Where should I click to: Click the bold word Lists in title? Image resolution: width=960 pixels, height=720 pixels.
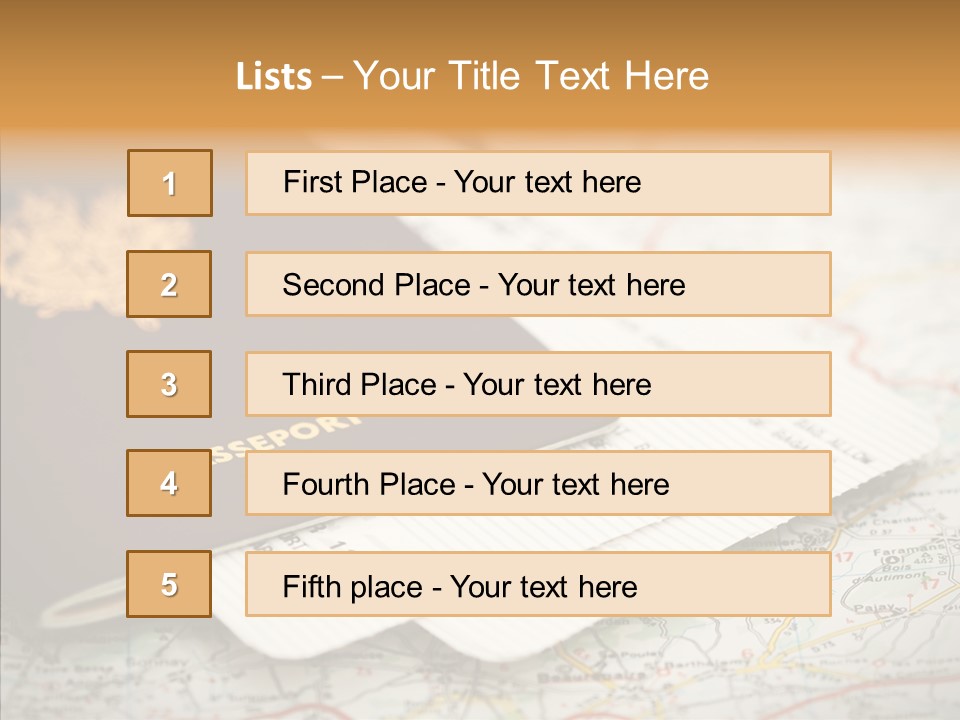pyautogui.click(x=273, y=77)
